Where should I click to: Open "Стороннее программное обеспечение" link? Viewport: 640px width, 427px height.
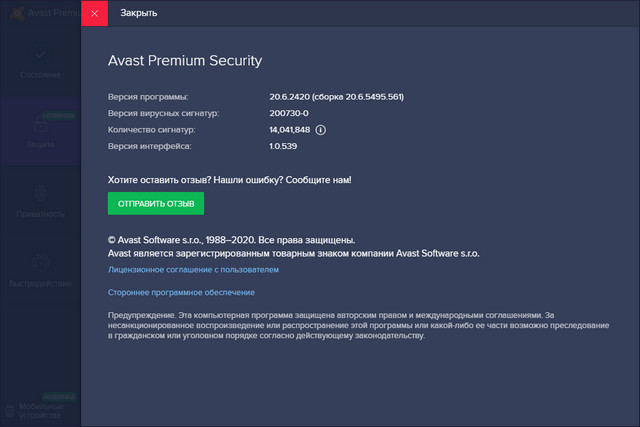tap(181, 292)
